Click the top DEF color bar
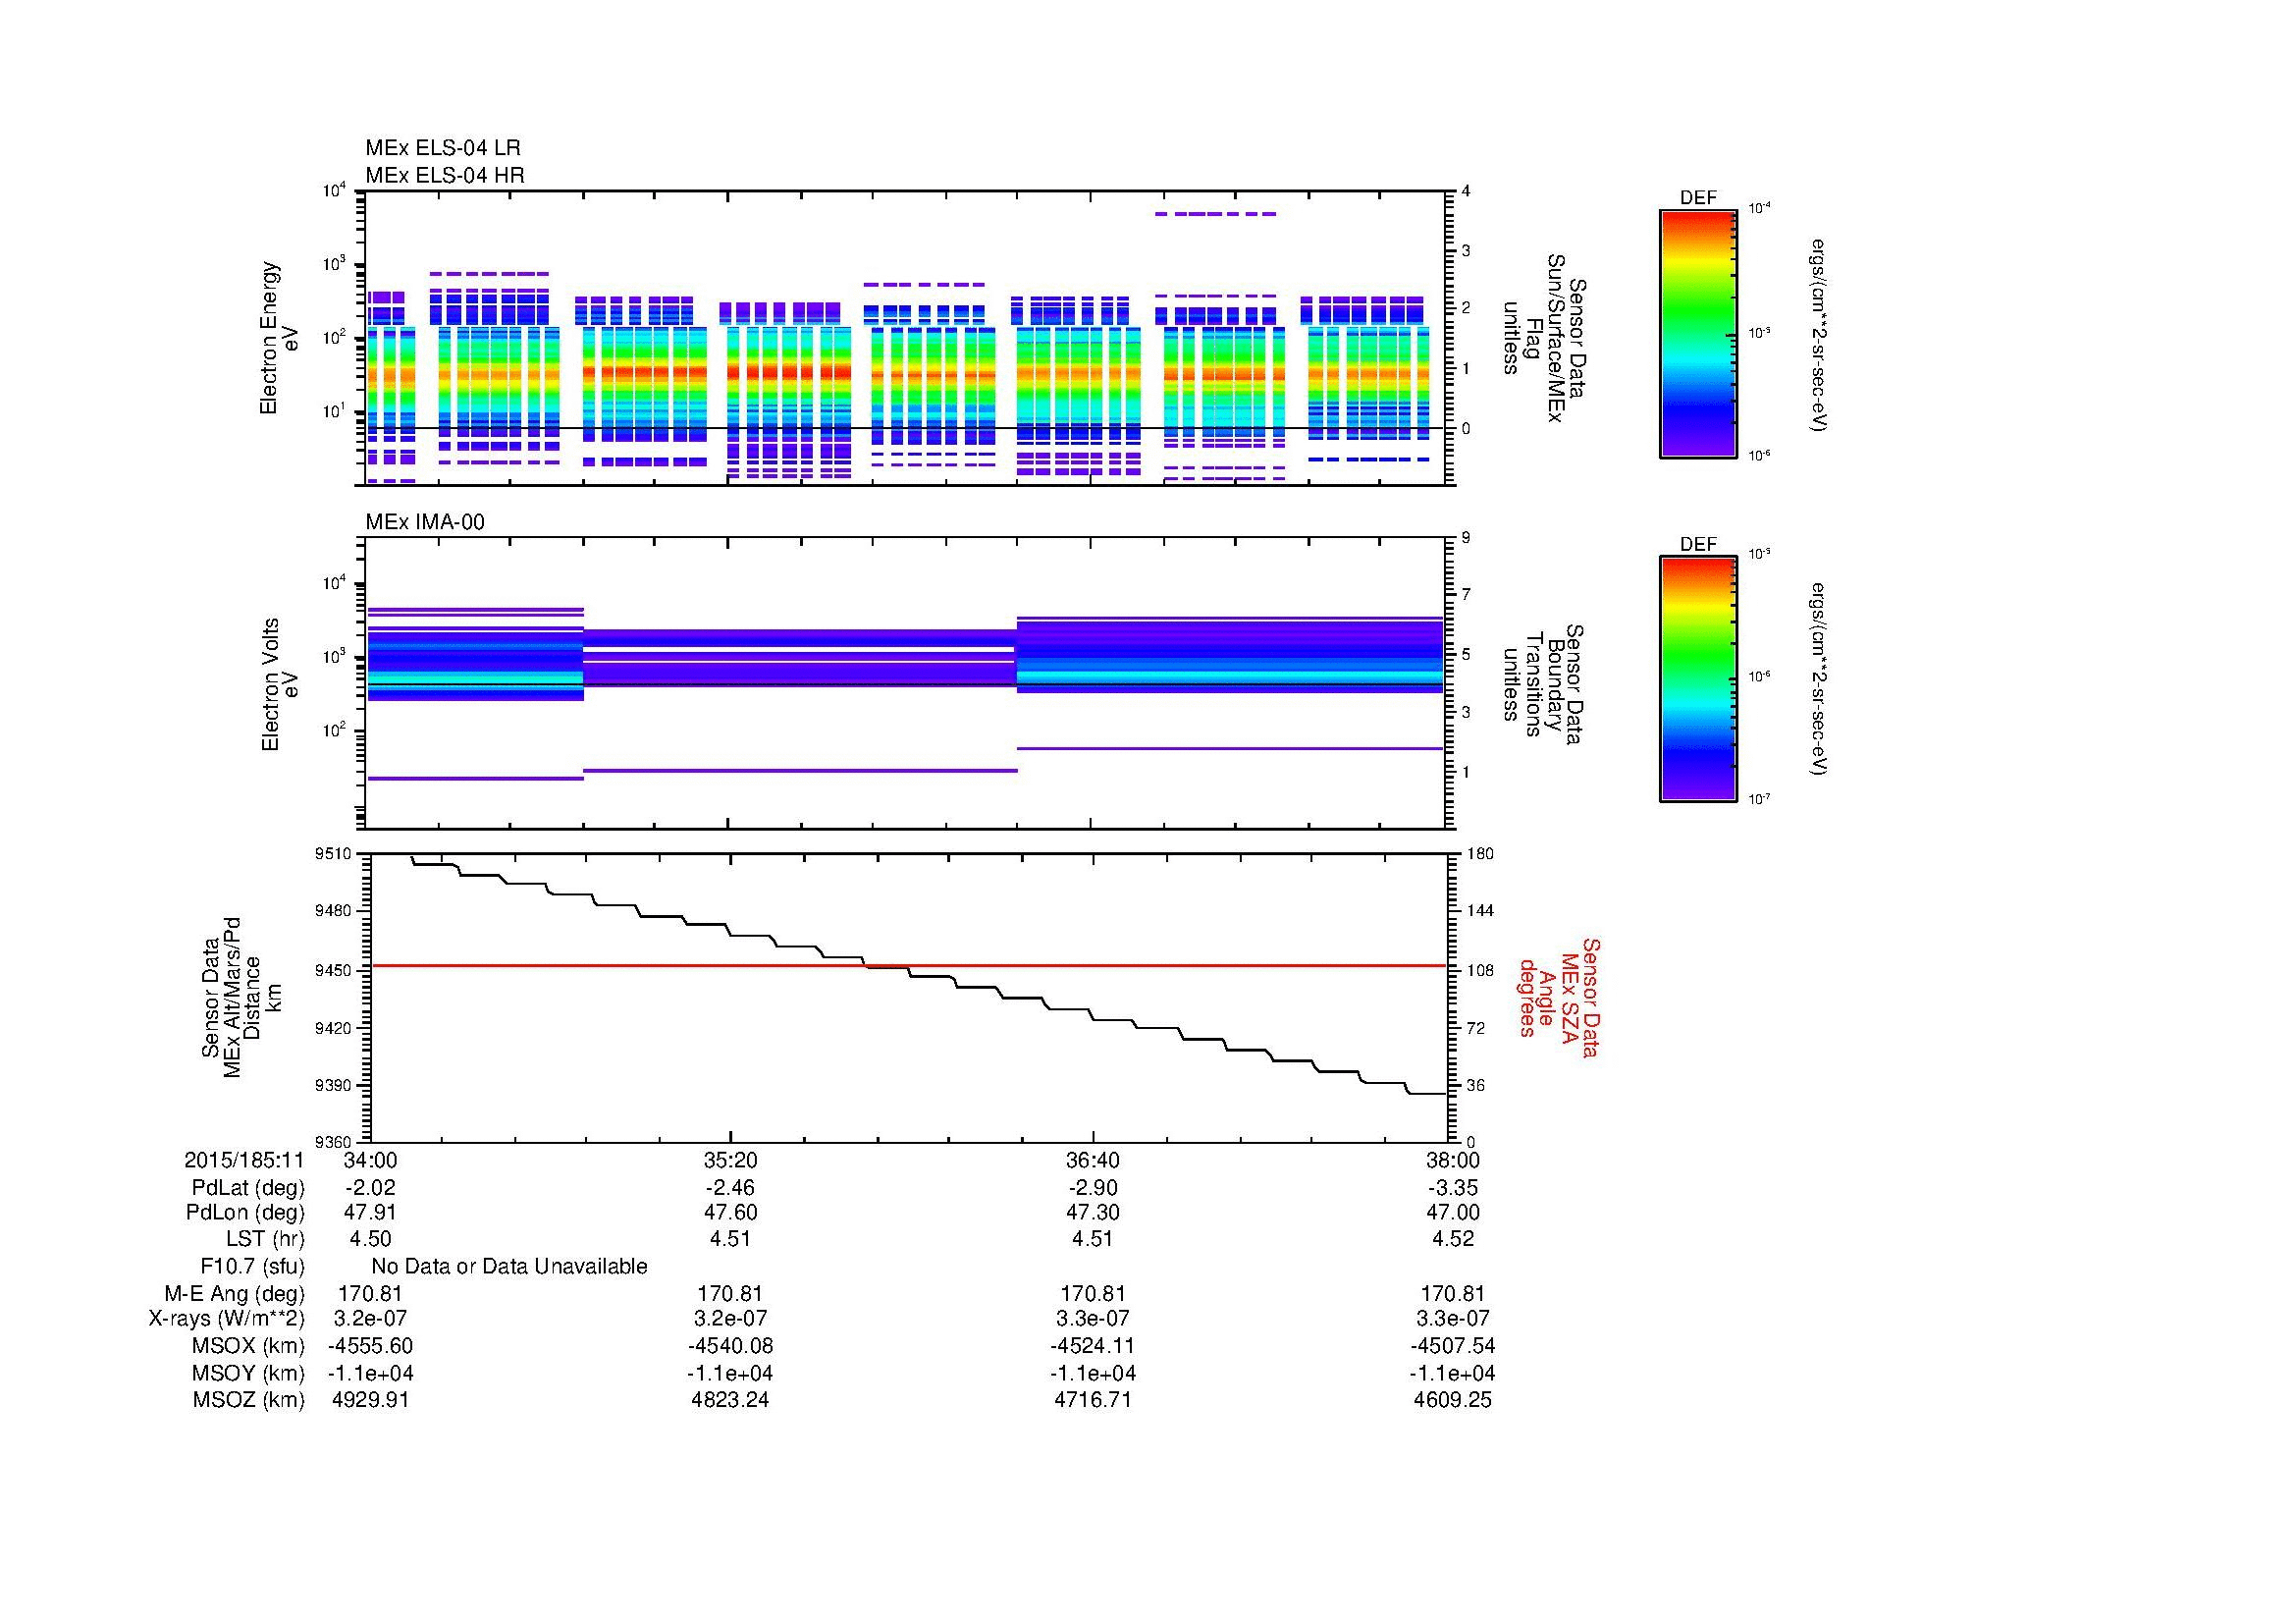This screenshot has height=1623, width=2296. tap(1697, 333)
